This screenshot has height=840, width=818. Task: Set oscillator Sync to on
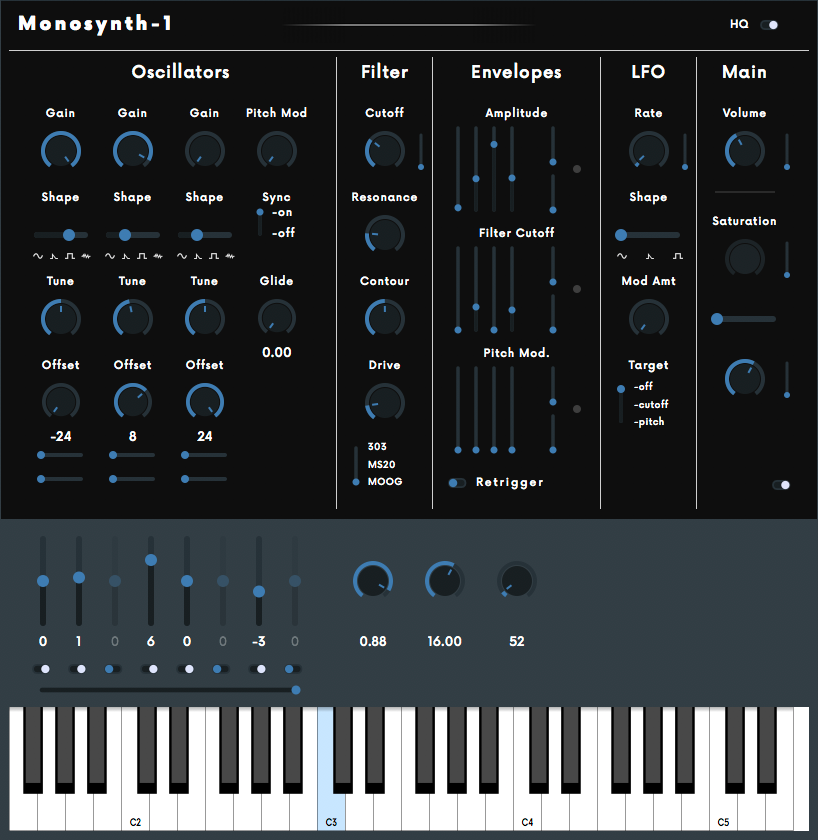click(282, 213)
